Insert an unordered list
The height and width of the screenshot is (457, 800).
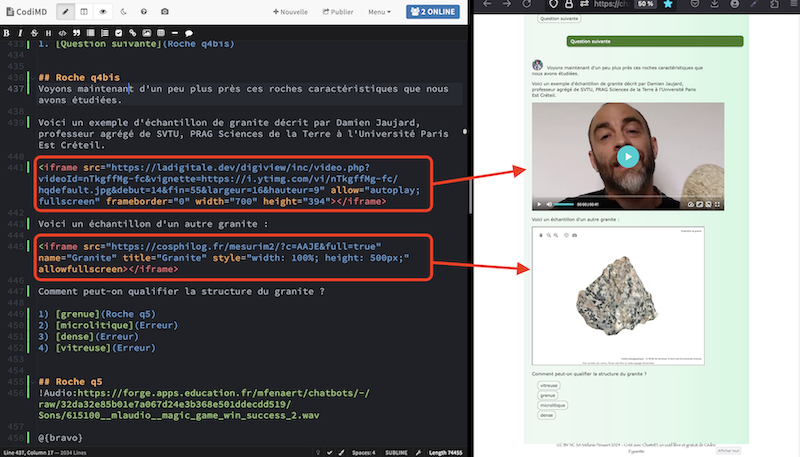point(90,33)
